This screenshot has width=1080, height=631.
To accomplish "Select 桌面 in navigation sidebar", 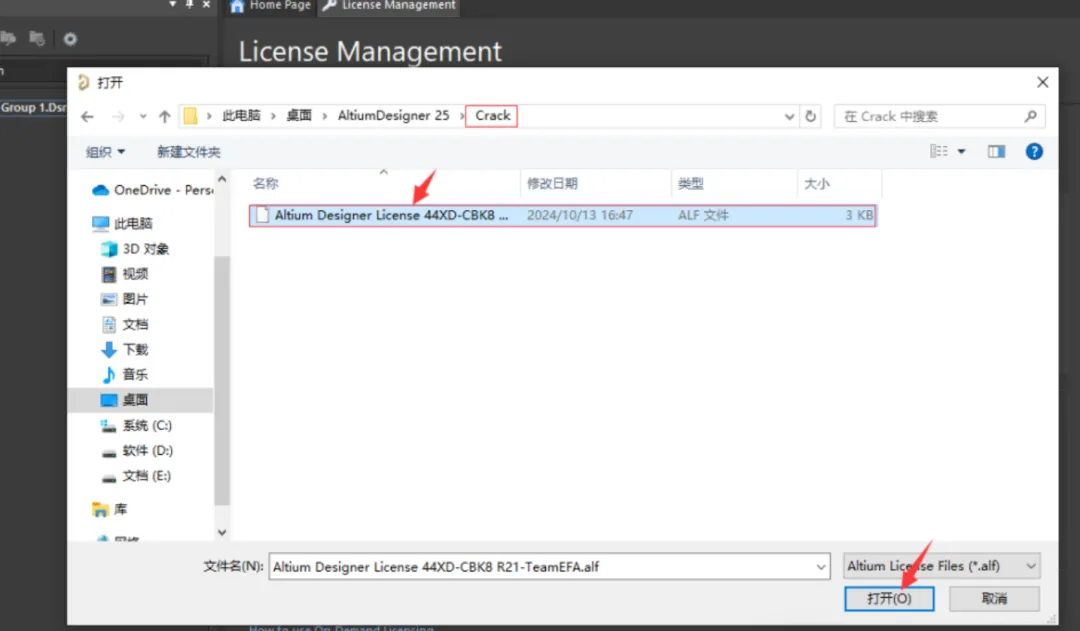I will tap(141, 400).
